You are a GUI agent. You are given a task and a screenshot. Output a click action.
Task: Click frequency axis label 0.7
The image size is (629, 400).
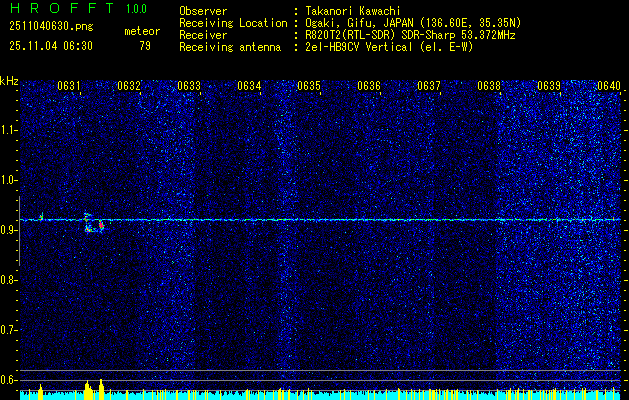[x=8, y=330]
